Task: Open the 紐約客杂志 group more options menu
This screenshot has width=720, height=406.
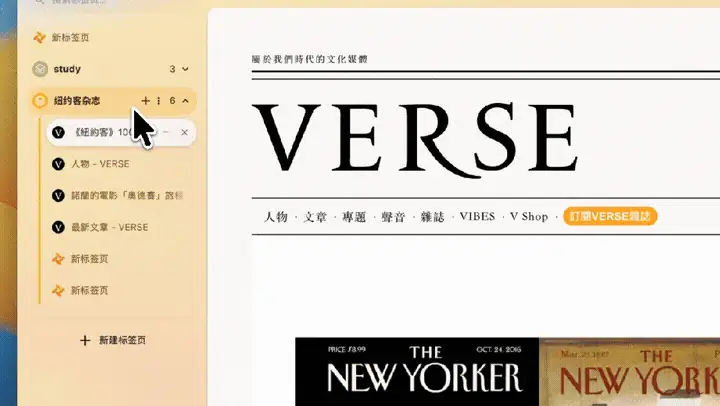Action: pos(159,101)
